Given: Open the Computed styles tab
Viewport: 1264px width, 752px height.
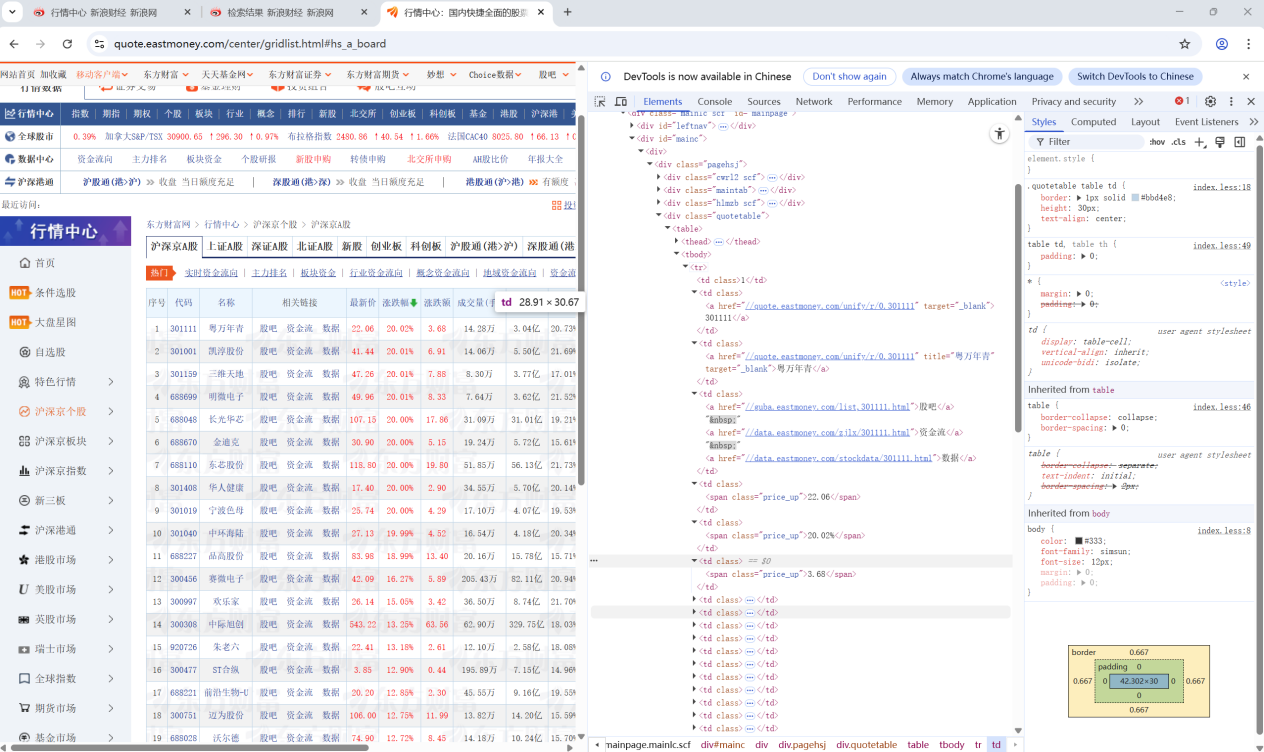Looking at the screenshot, I should (x=1093, y=122).
